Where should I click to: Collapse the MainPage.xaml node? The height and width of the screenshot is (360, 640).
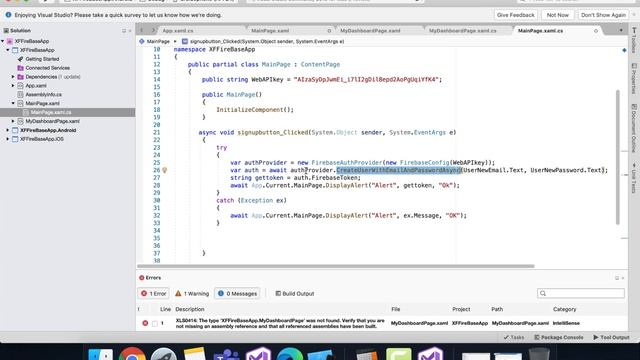tap(13, 103)
